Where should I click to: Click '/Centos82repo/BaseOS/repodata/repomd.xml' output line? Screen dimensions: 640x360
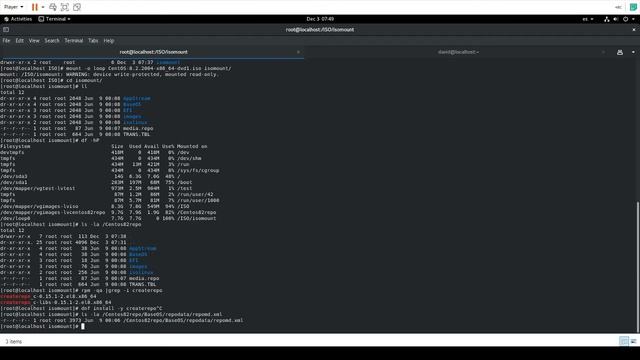tap(121, 320)
